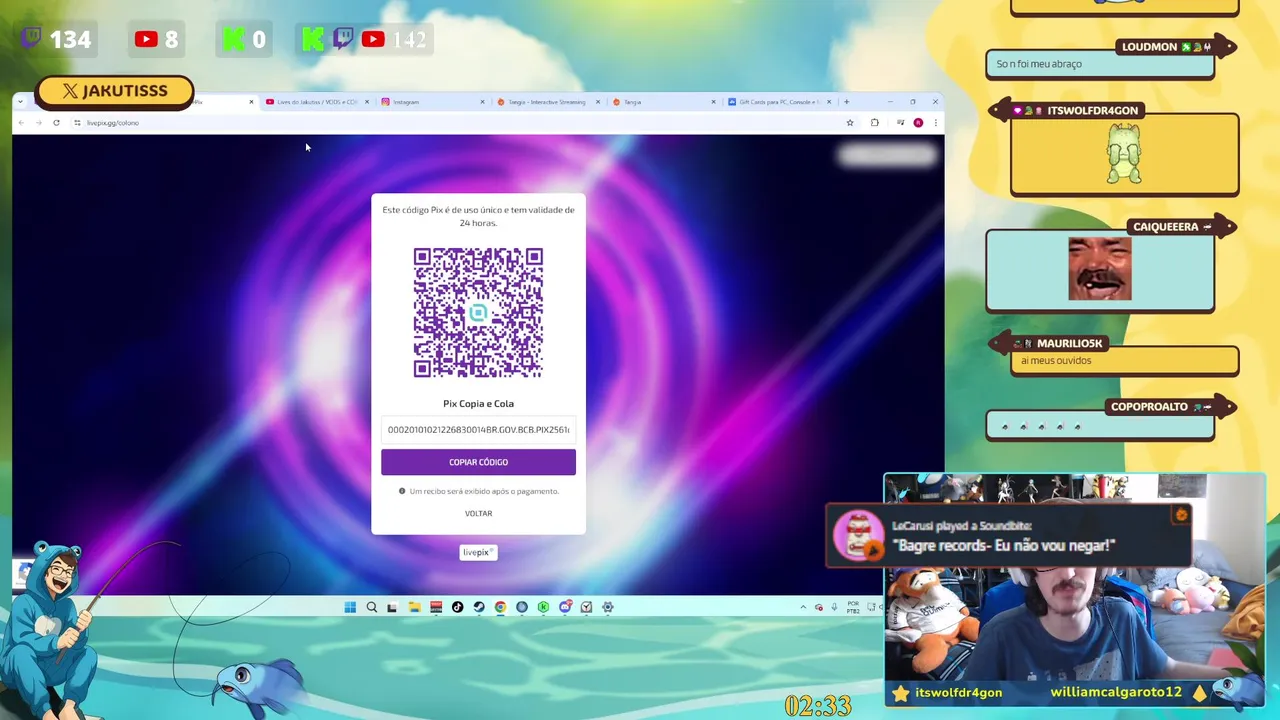Image resolution: width=1280 pixels, height=720 pixels.
Task: Click the X JAKUTISSS overlay badge
Action: pos(114,91)
